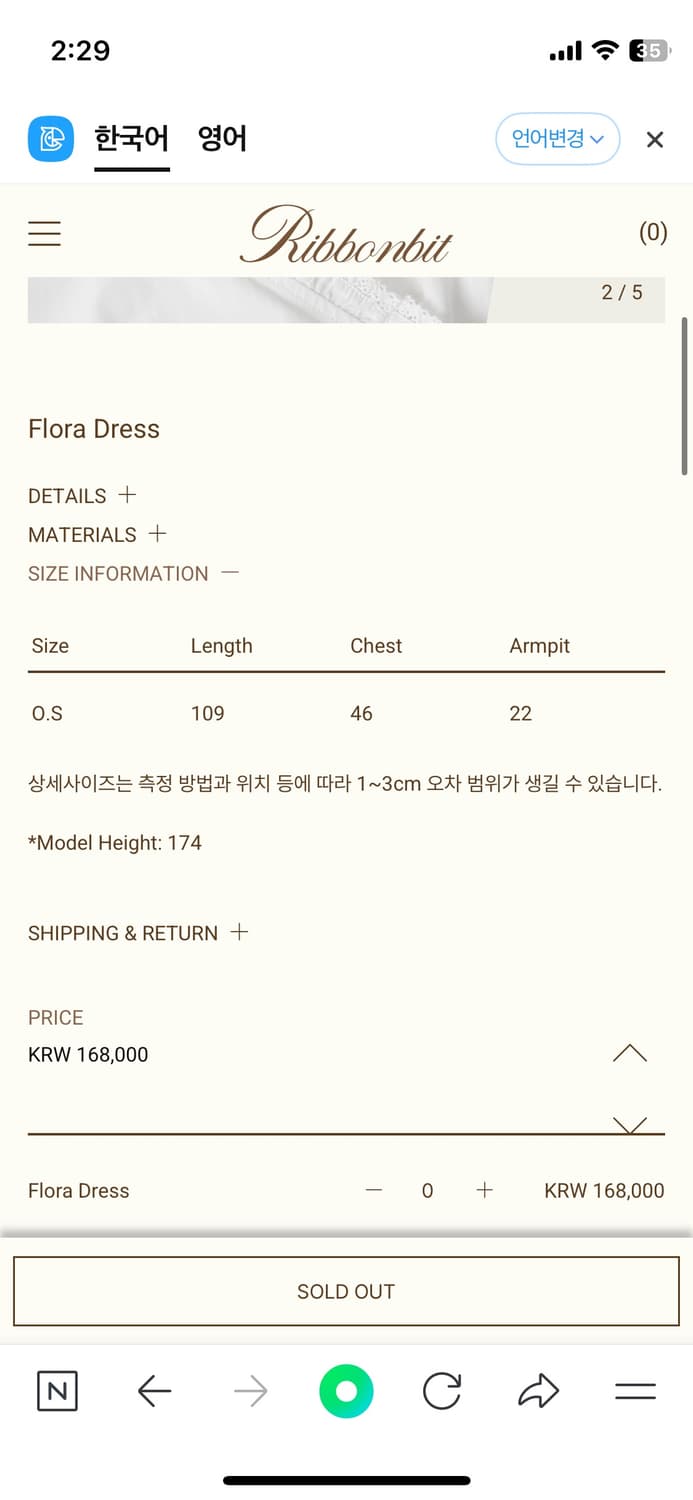Switch to the 한국어 tab
693x1500 pixels.
coord(131,138)
